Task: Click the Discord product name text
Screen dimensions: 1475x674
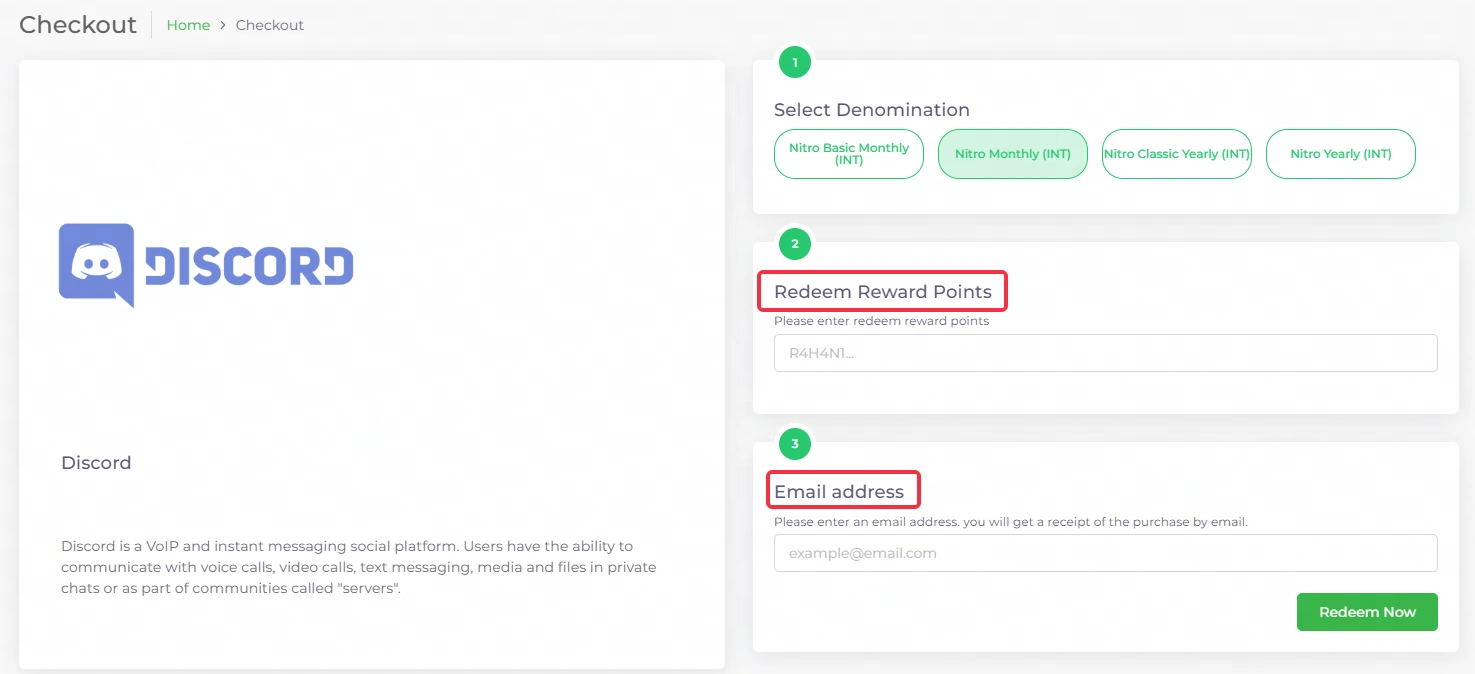Action: [96, 463]
